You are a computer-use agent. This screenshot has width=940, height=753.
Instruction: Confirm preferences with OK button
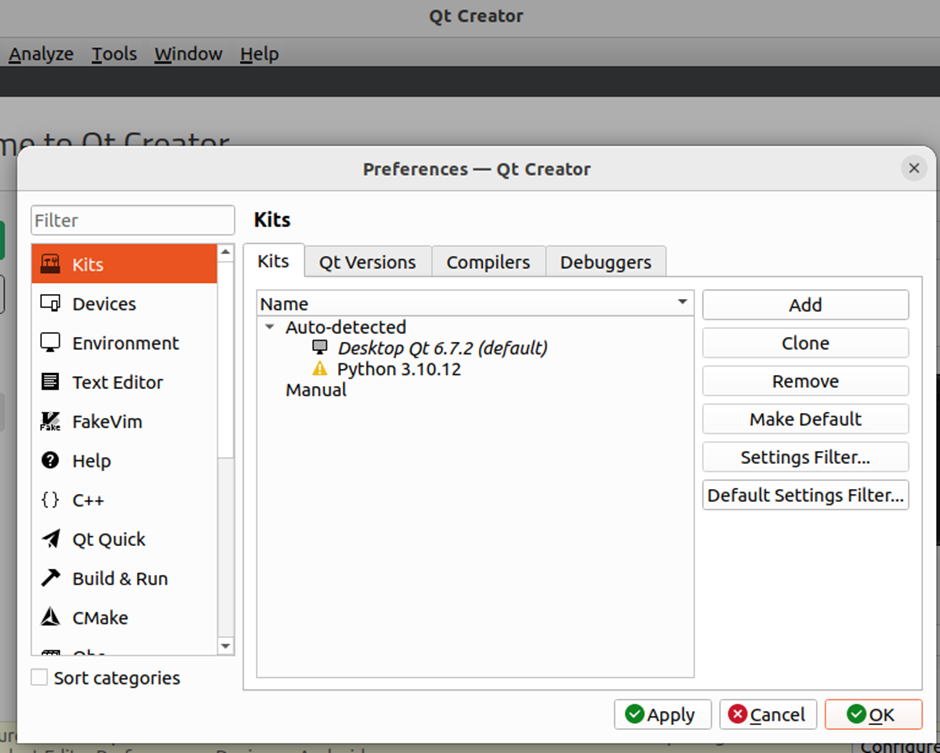tap(873, 714)
